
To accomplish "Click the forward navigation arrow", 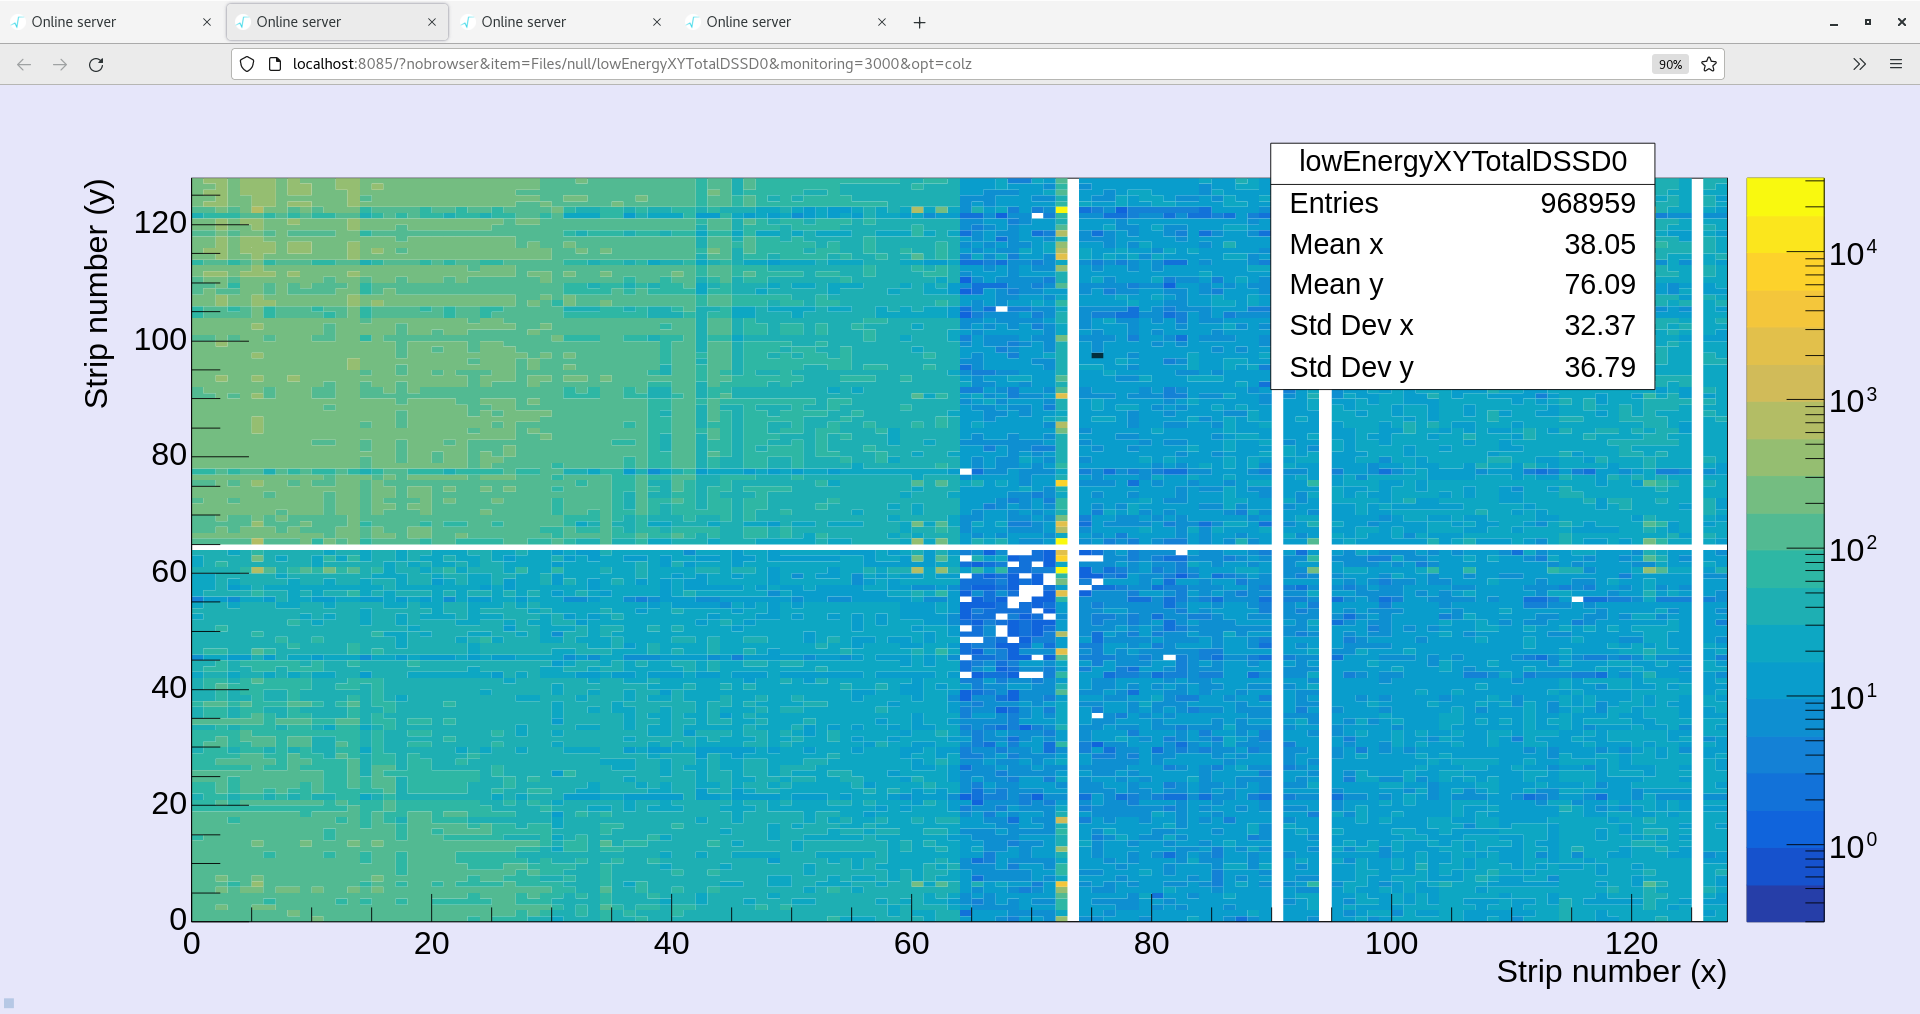I will (x=60, y=64).
